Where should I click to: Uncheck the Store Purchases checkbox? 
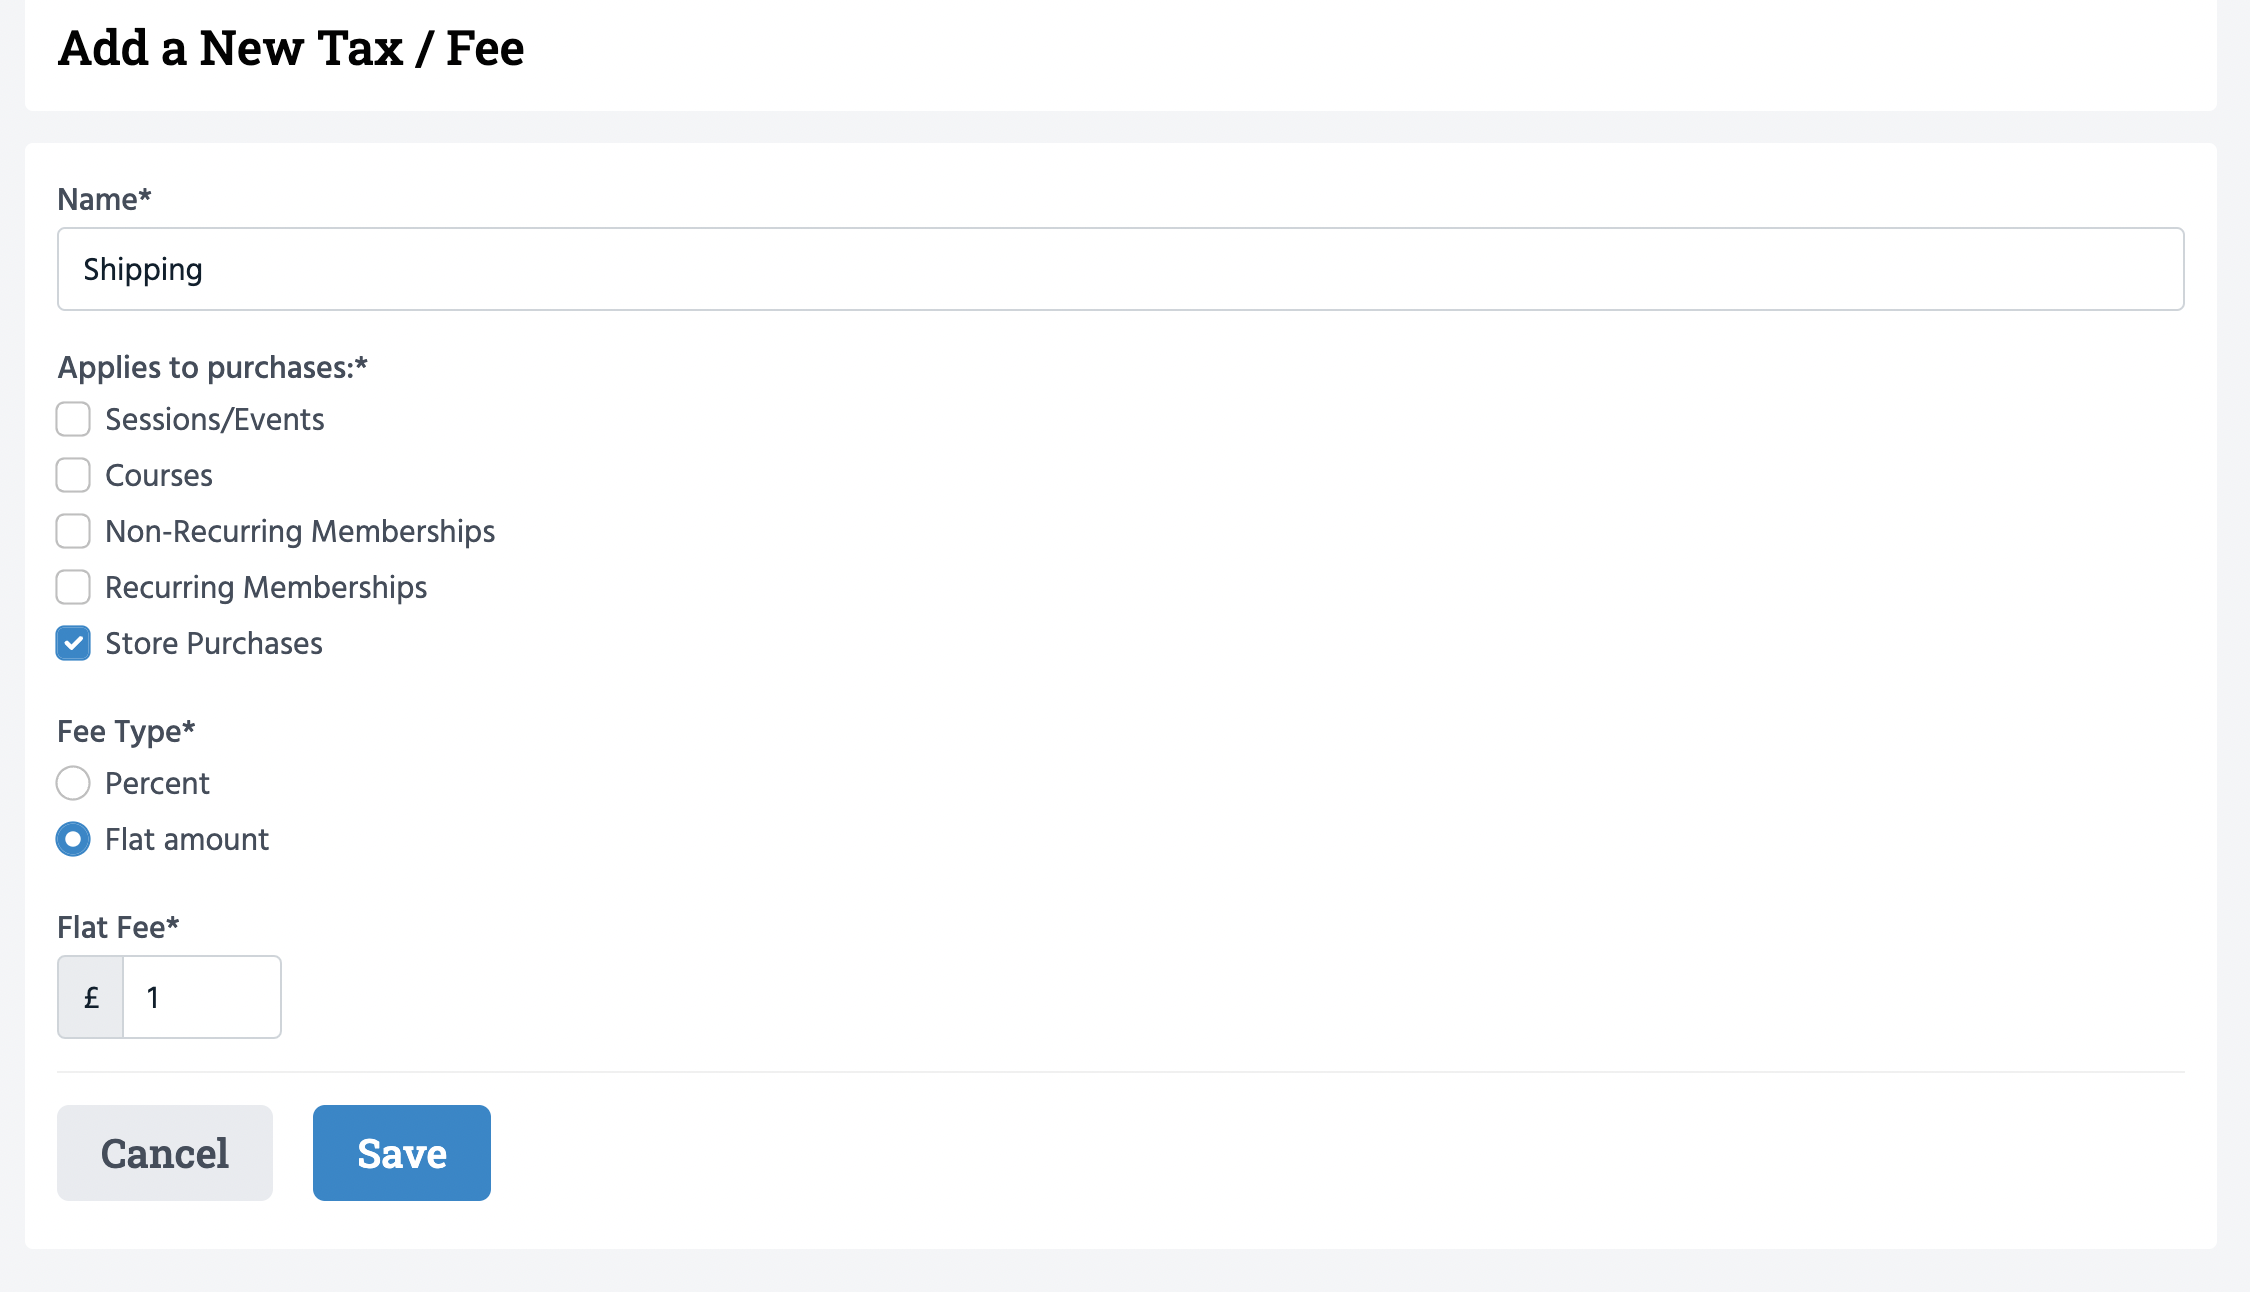pos(73,644)
